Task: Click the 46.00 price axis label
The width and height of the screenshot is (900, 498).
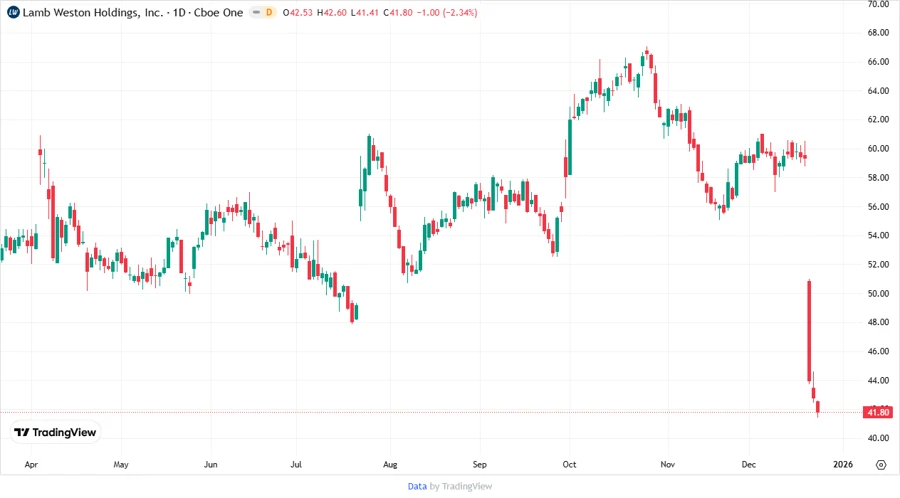Action: [878, 351]
